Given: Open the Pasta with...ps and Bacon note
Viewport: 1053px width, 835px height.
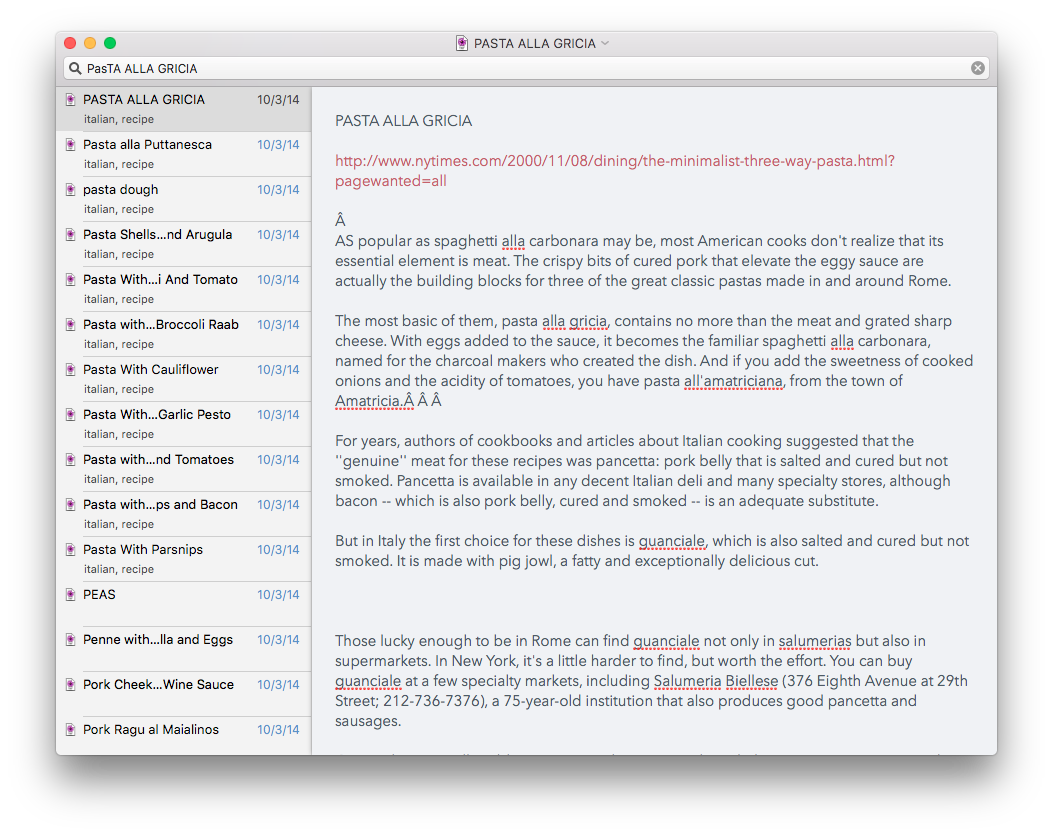Looking at the screenshot, I should (x=184, y=514).
